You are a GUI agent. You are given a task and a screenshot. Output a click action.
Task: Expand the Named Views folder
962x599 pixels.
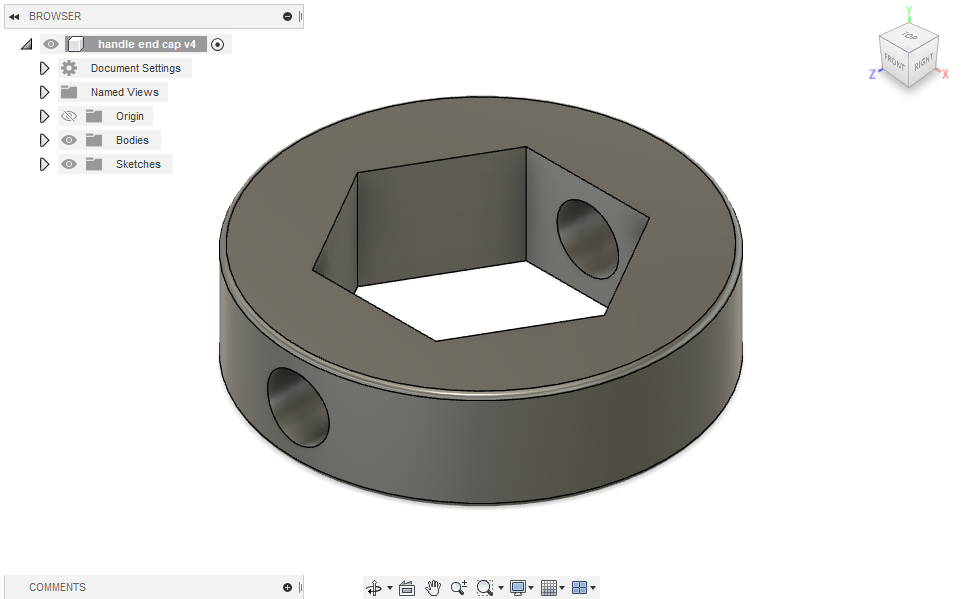click(x=44, y=91)
